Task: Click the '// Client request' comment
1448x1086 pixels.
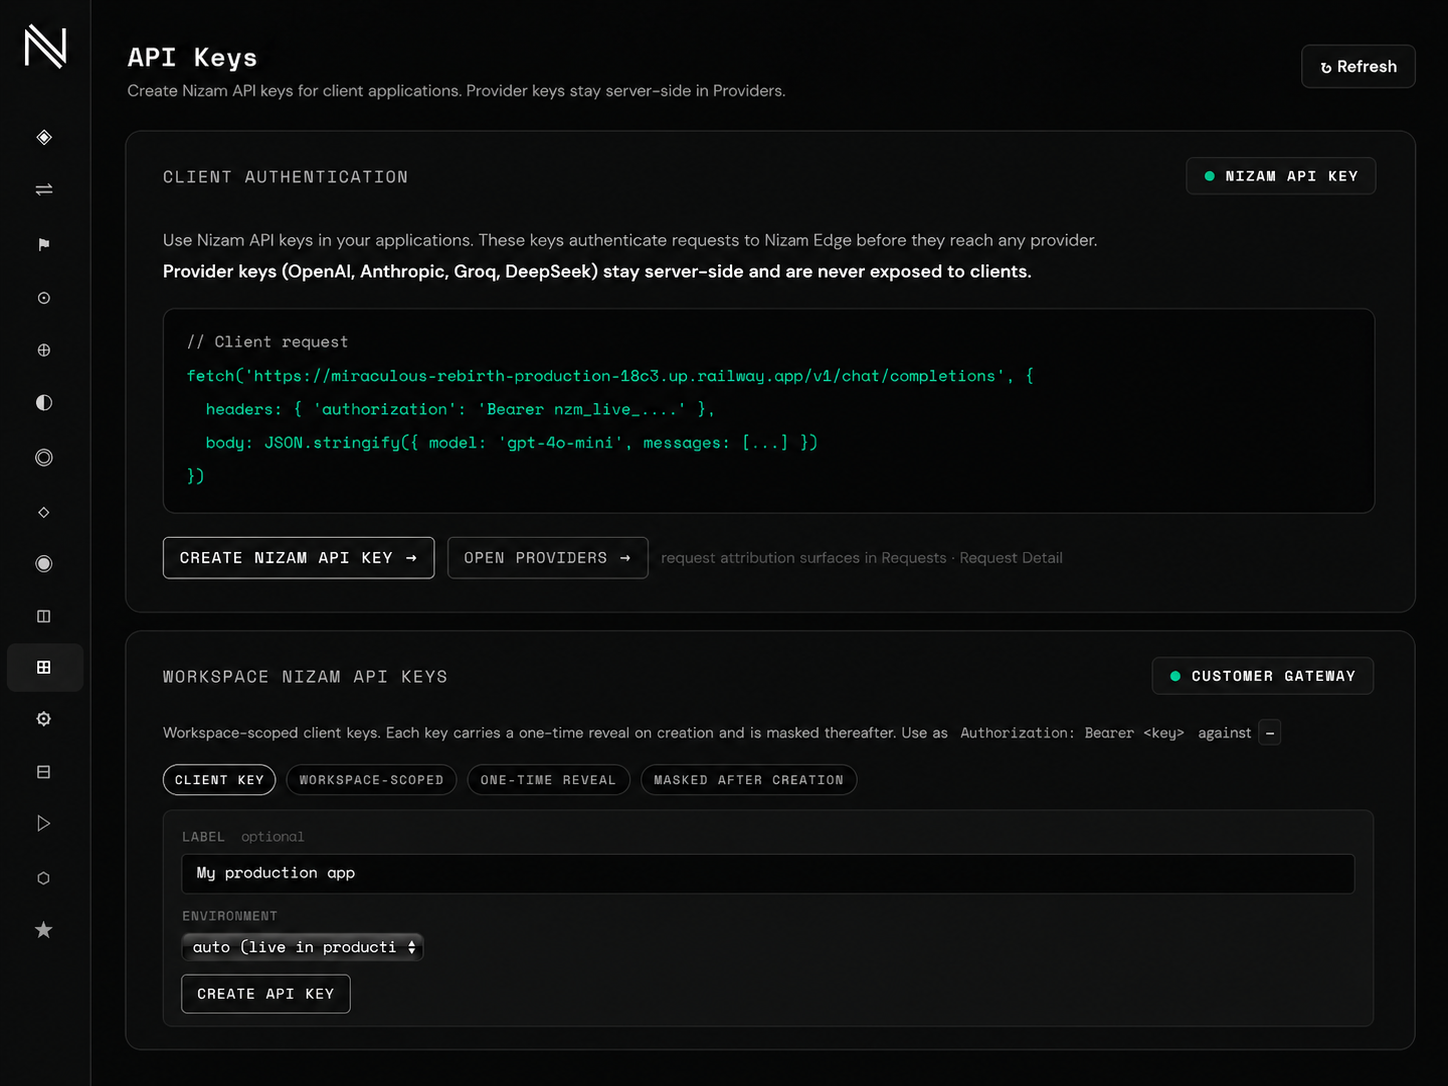Action: coord(267,342)
